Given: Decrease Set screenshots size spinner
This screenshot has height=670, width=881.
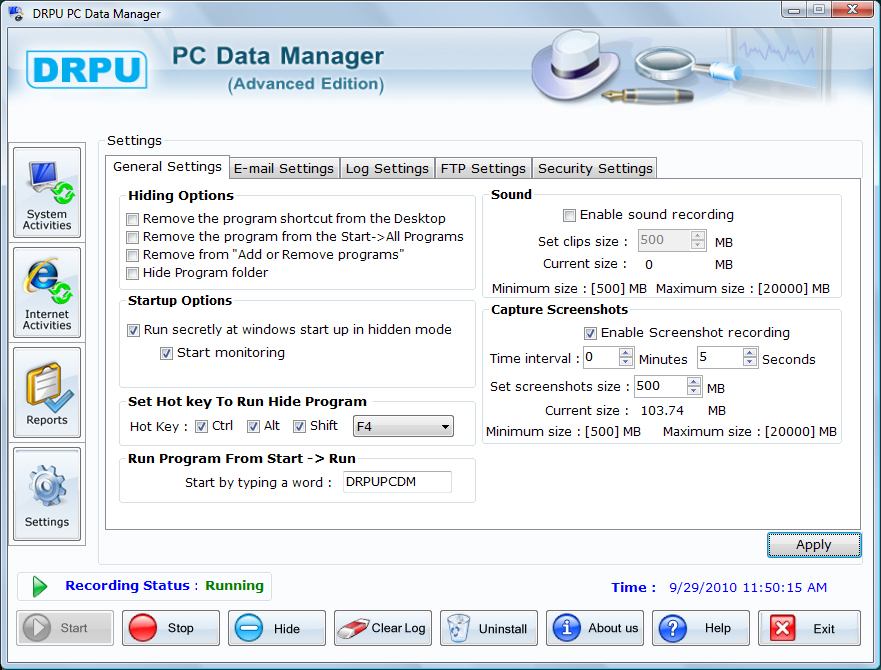Looking at the screenshot, I should tap(694, 391).
